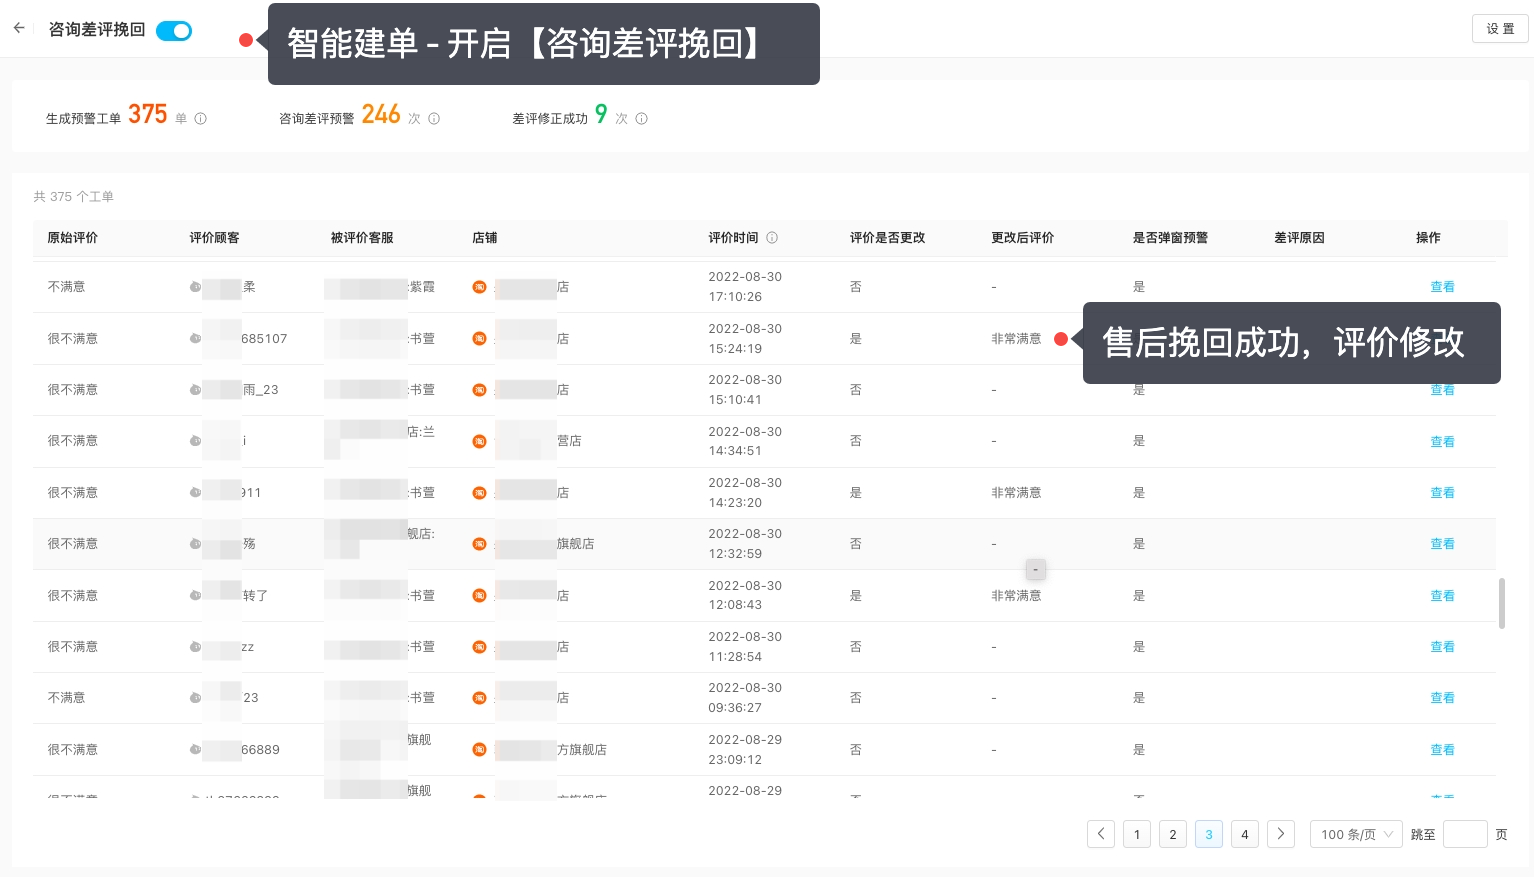Select page 2 in pagination
Image resolution: width=1534 pixels, height=877 pixels.
point(1173,834)
